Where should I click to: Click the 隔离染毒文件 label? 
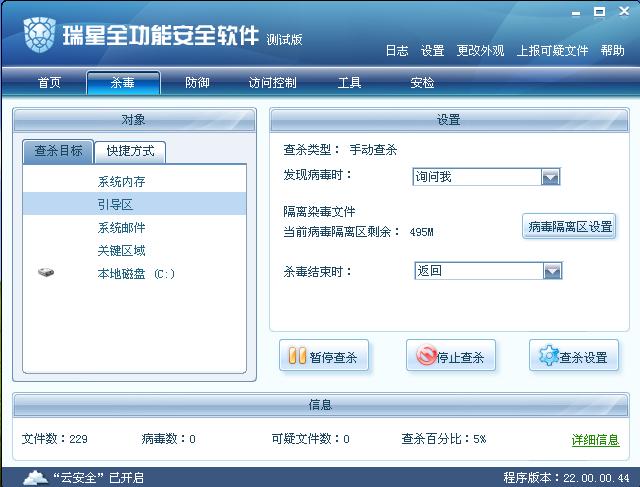point(319,211)
